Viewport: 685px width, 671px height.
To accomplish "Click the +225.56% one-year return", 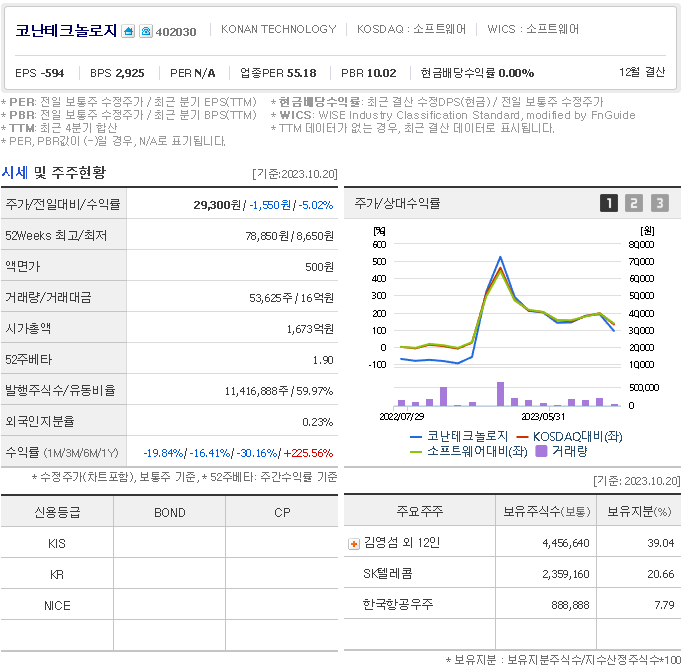I will (x=308, y=453).
